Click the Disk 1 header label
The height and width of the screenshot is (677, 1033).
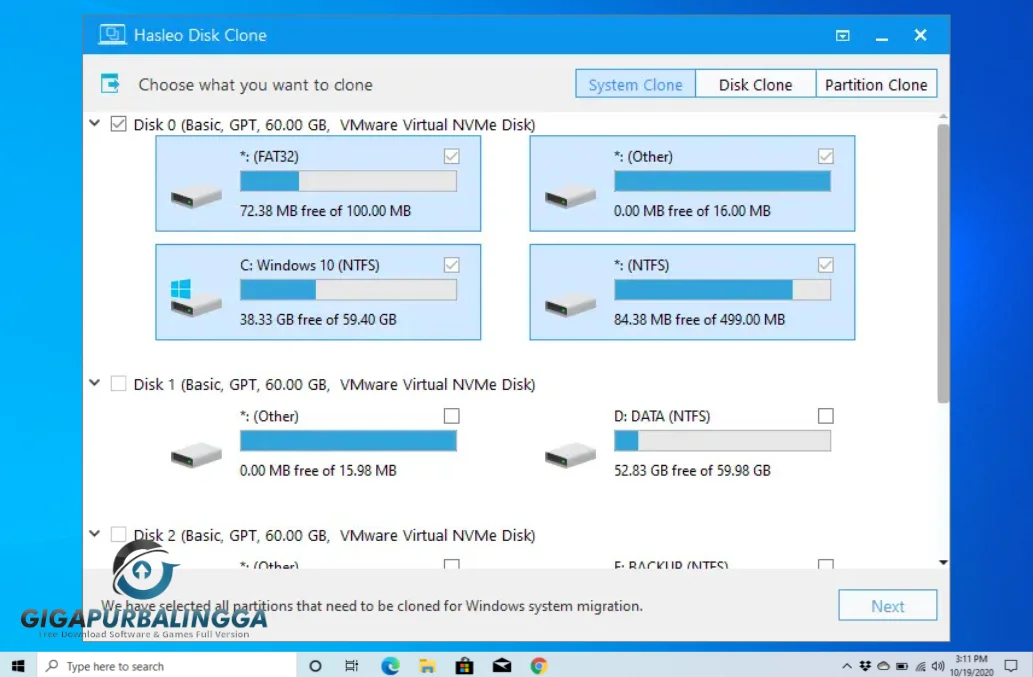(334, 384)
